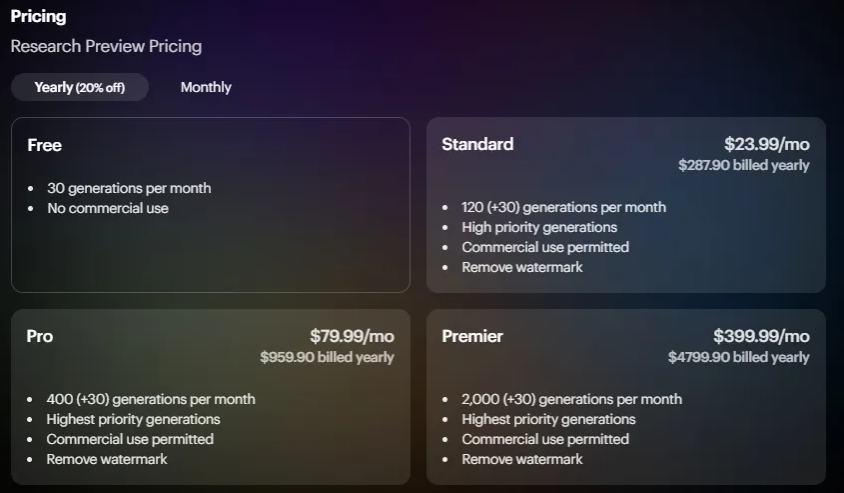Image resolution: width=844 pixels, height=493 pixels.
Task: Click the $399.99/mo Premier price
Action: coord(761,336)
